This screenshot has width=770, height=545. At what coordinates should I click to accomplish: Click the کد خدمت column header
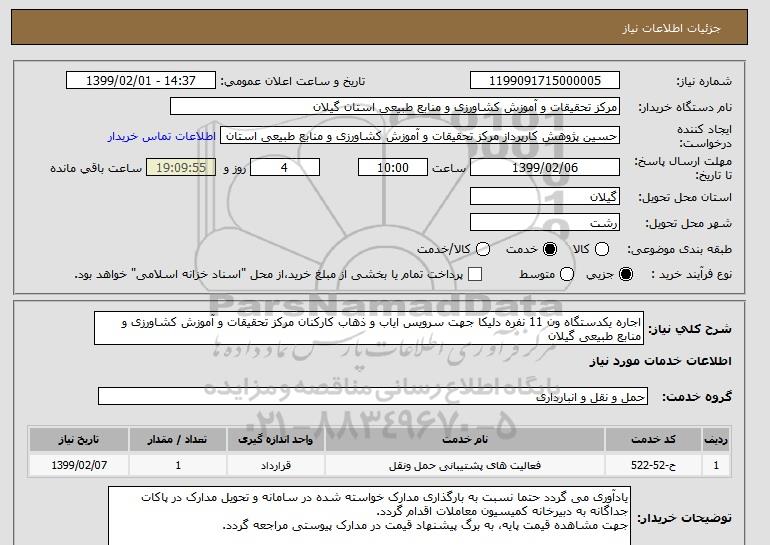tap(653, 439)
